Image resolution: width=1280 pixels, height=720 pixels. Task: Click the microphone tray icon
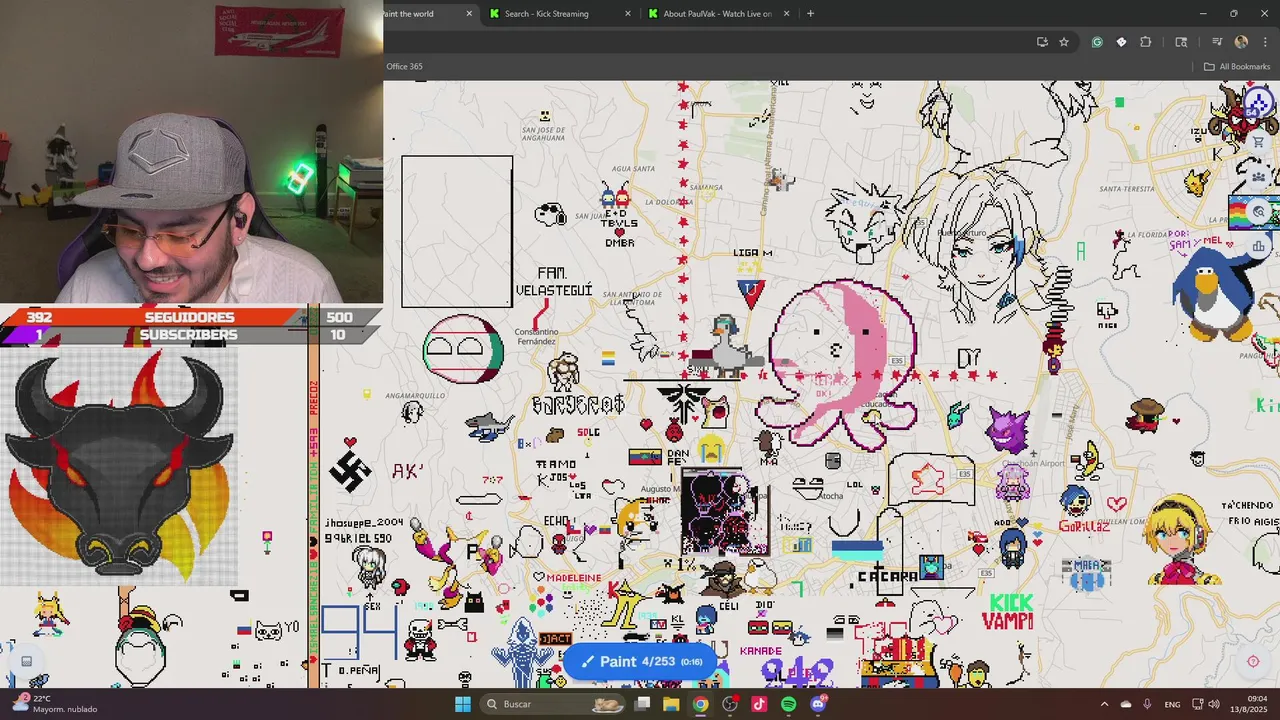[1147, 704]
